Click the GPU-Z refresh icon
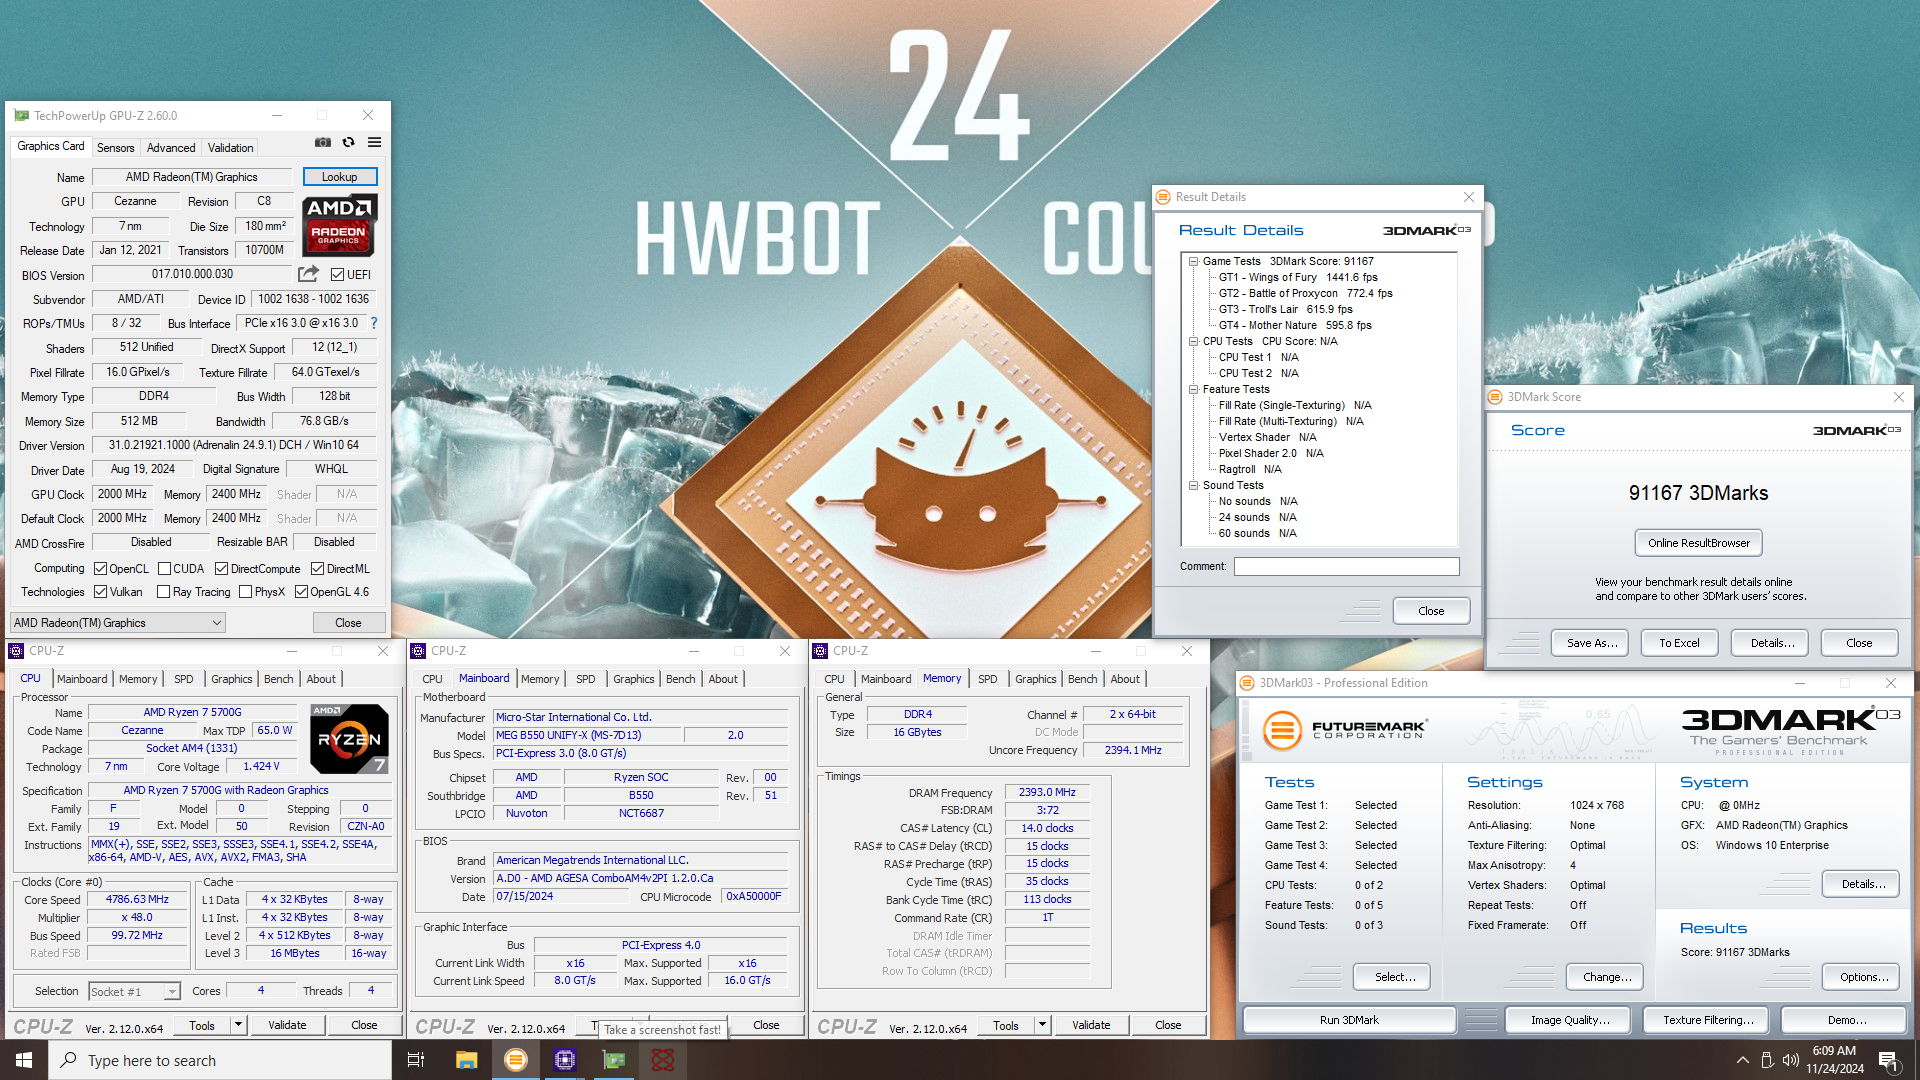Image resolution: width=1920 pixels, height=1080 pixels. coord(348,143)
